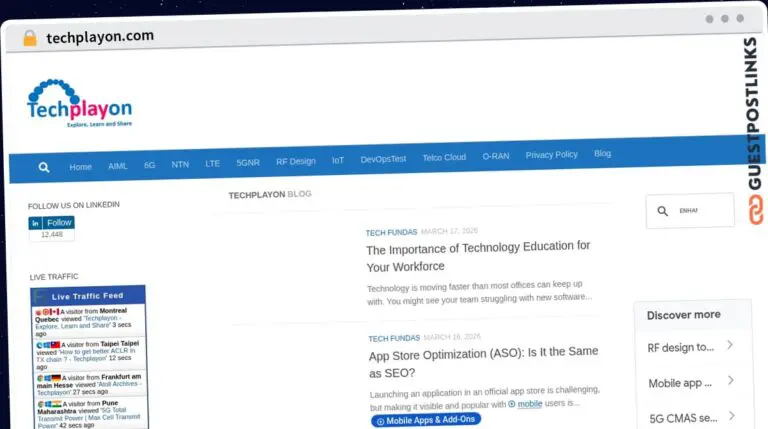This screenshot has width=768, height=429.
Task: Click Pune Maharashtra visitor entry
Action: click(x=91, y=414)
